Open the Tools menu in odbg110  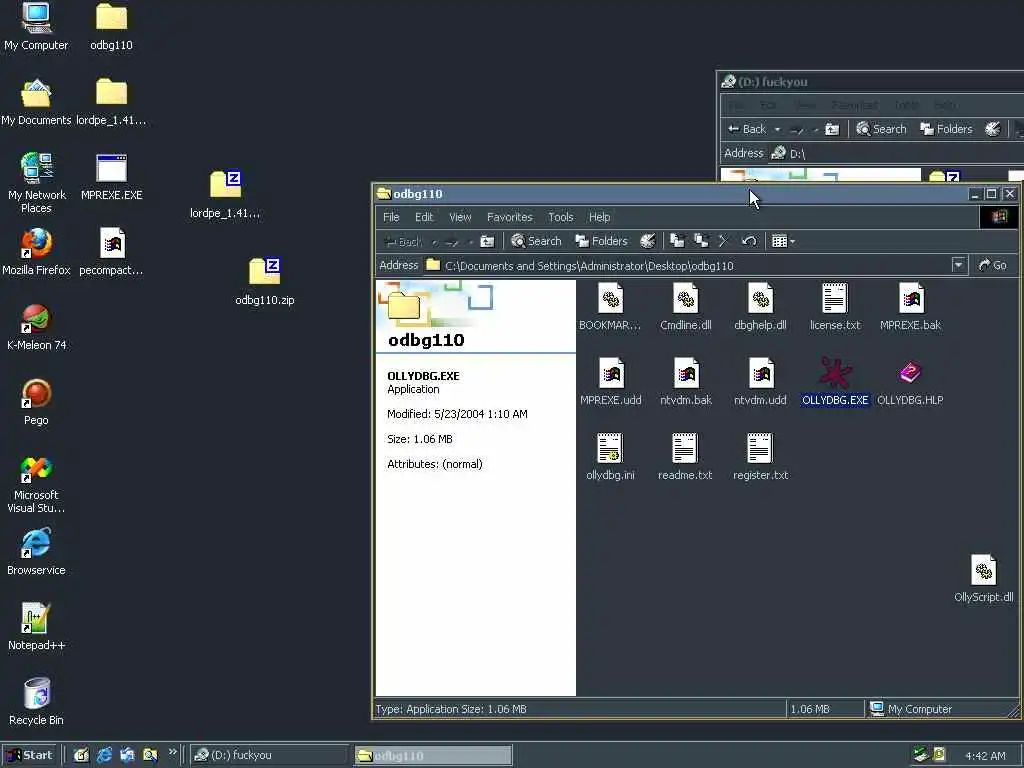[560, 217]
